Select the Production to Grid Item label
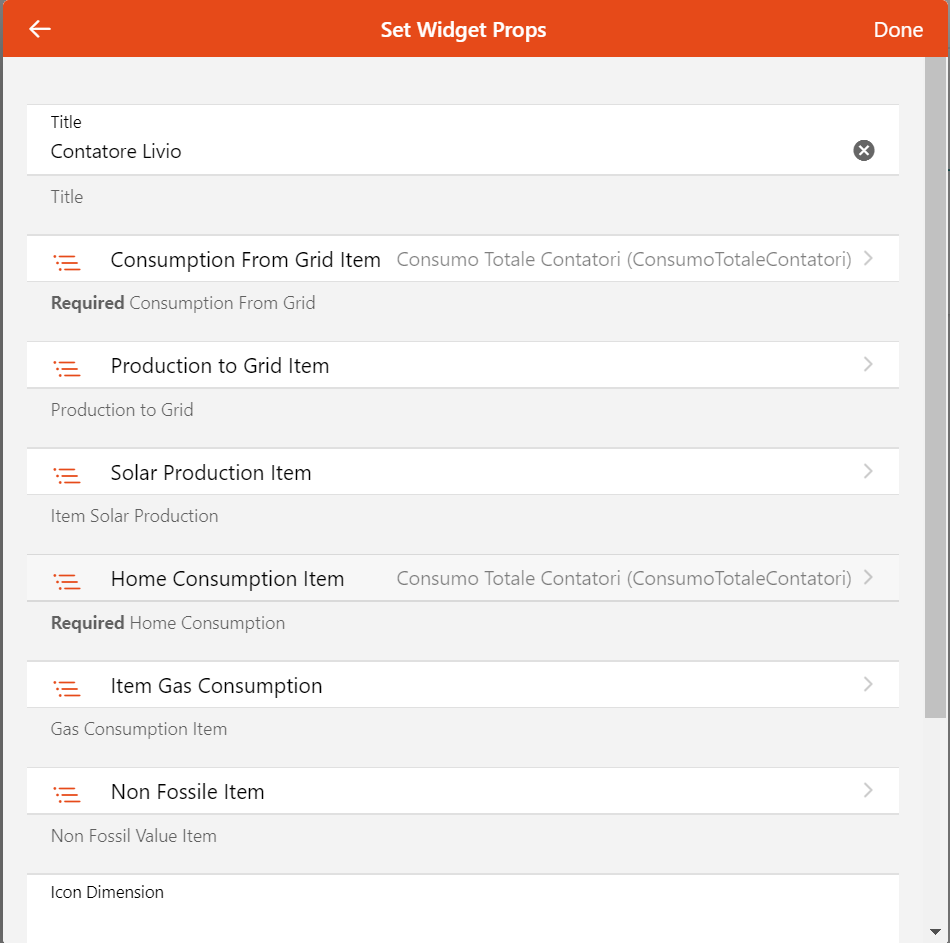Screen dimensions: 950x943 (x=220, y=366)
